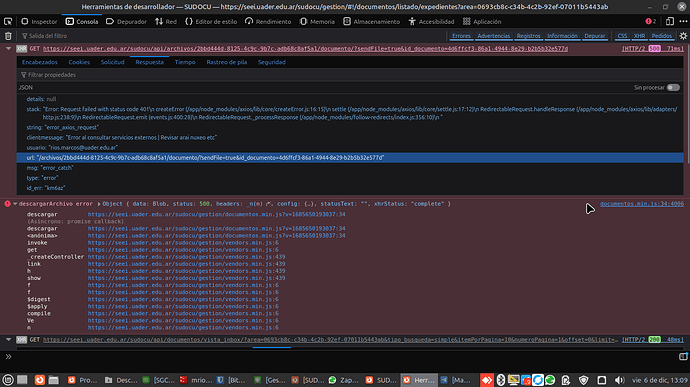Image resolution: width=690 pixels, height=387 pixels.
Task: Toggle Registros filter
Action: pyautogui.click(x=528, y=36)
